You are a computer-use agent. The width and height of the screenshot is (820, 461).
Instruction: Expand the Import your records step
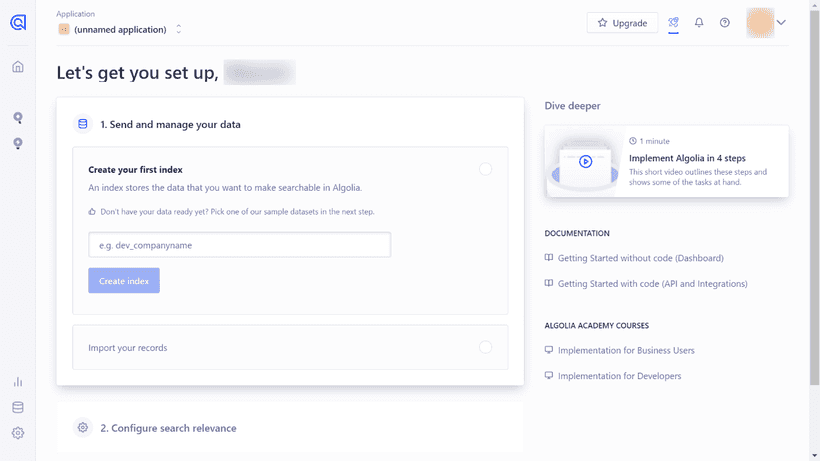click(290, 347)
